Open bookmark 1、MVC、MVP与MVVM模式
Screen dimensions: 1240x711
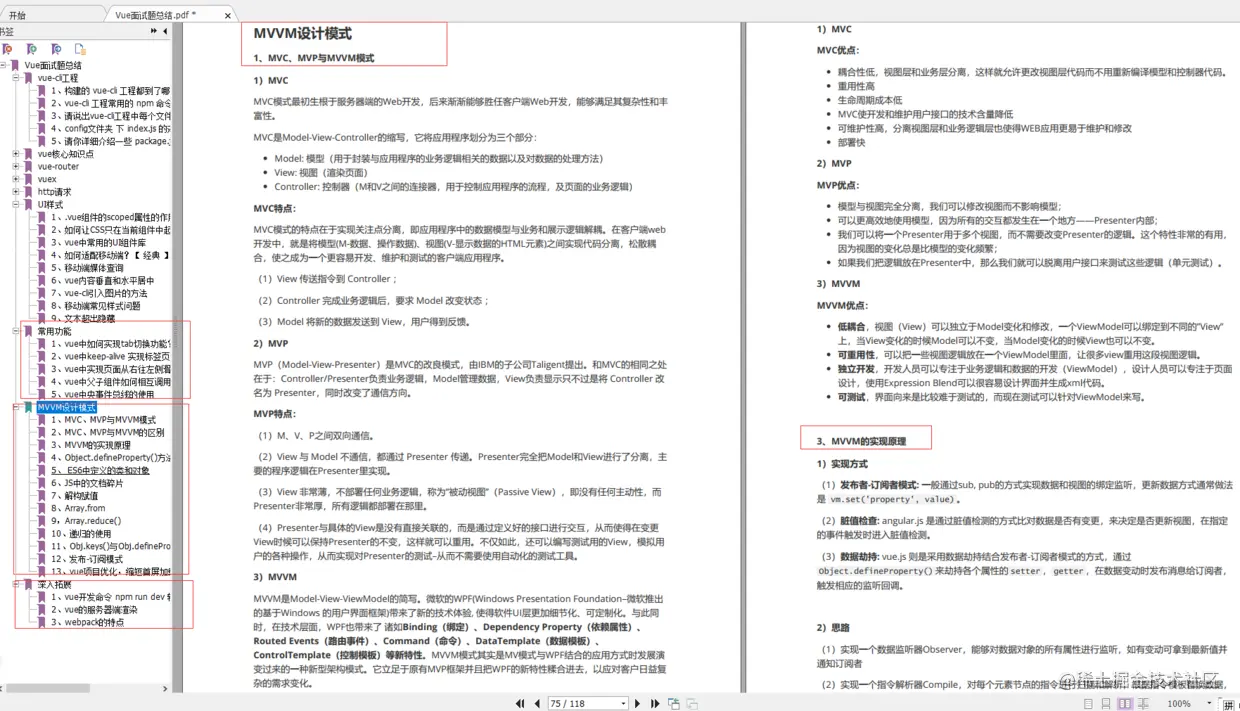pyautogui.click(x=103, y=420)
